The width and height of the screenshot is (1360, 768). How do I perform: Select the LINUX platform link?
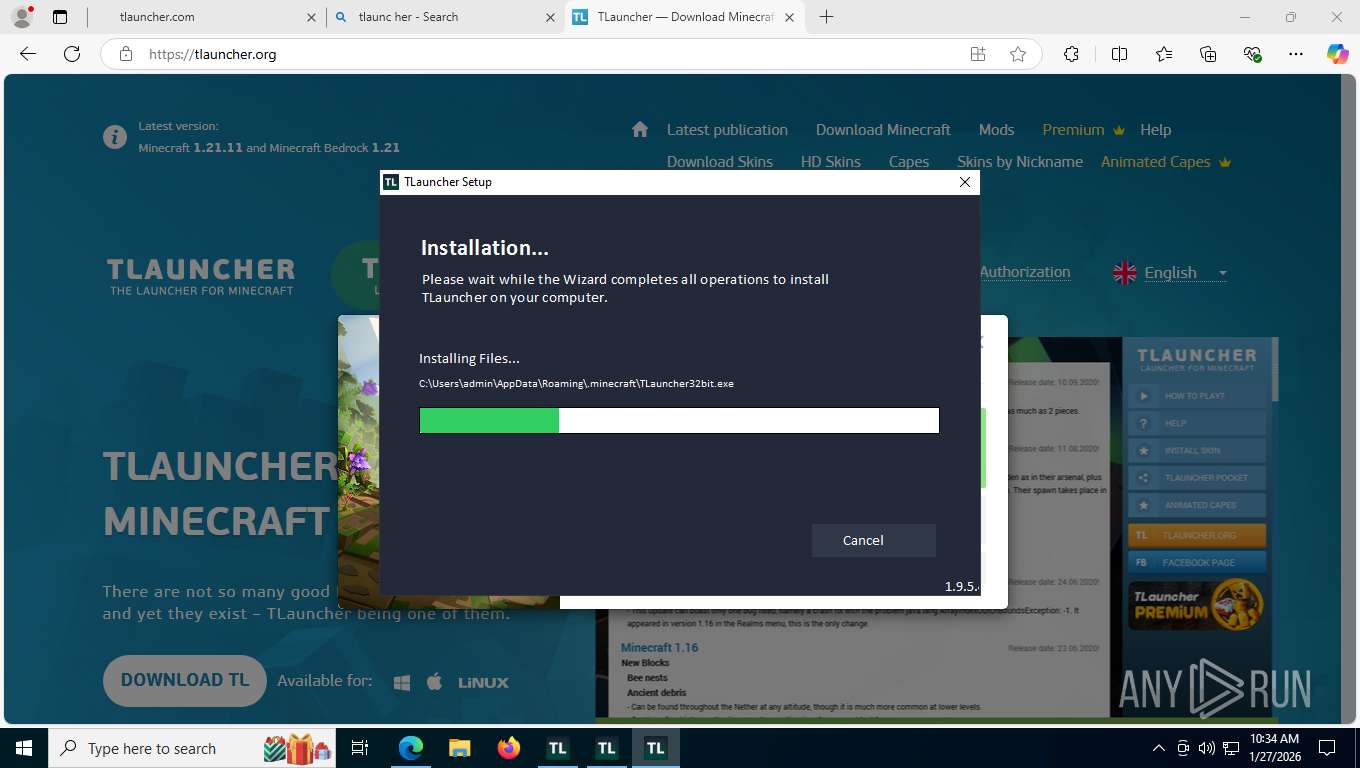[x=483, y=682]
